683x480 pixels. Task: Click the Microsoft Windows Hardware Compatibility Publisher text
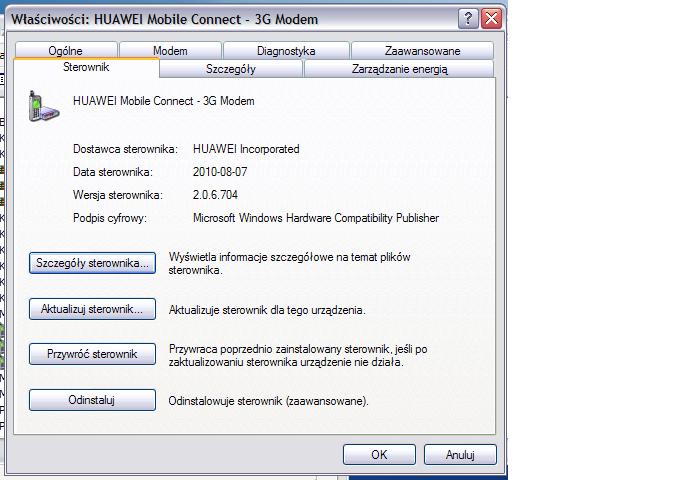click(315, 217)
